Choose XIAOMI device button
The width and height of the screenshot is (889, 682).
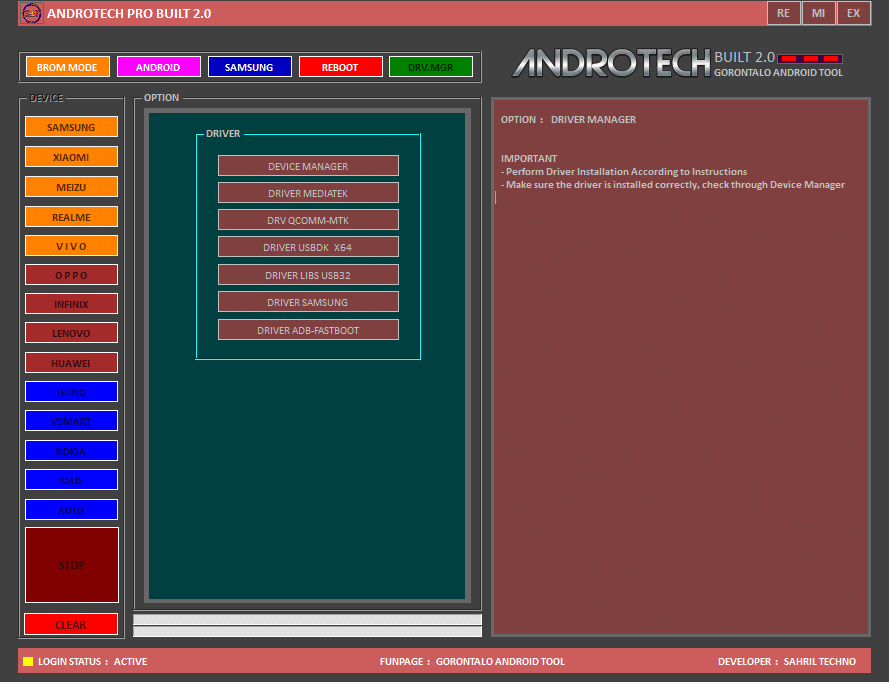click(71, 157)
